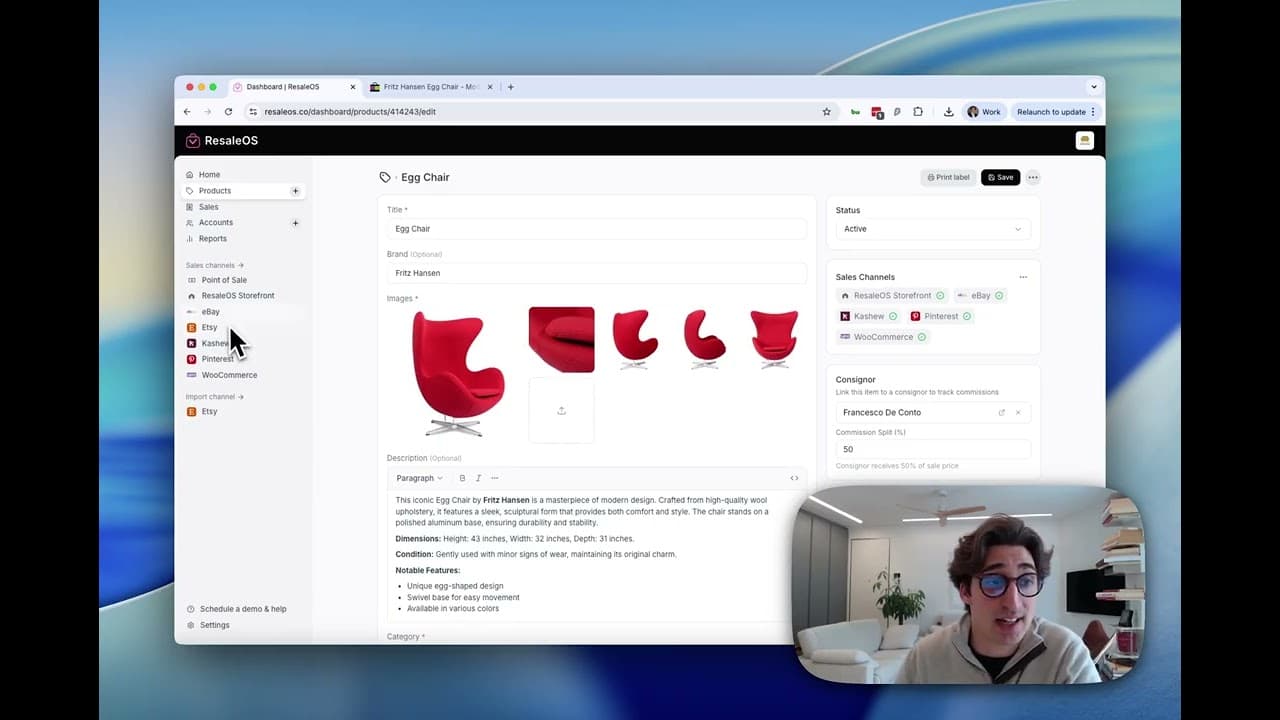Click the Bold formatting icon in description toolbar

point(462,478)
